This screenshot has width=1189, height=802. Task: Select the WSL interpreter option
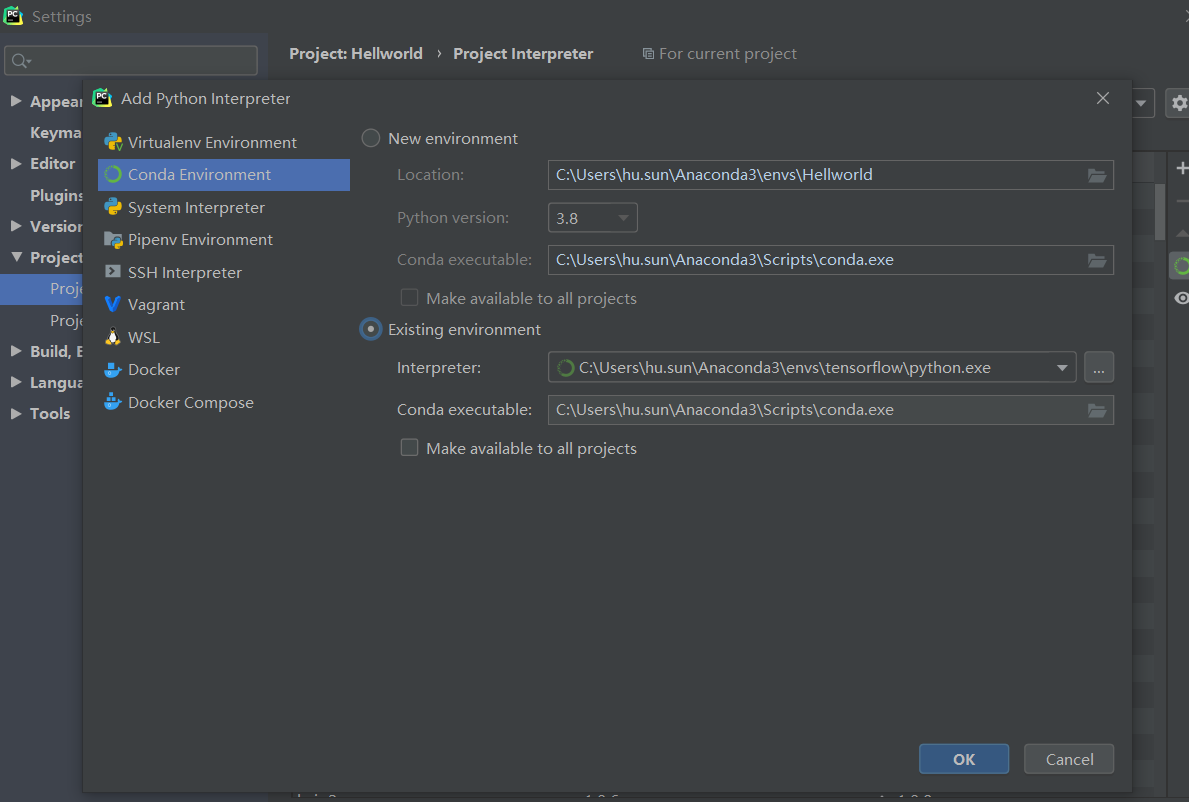[142, 337]
